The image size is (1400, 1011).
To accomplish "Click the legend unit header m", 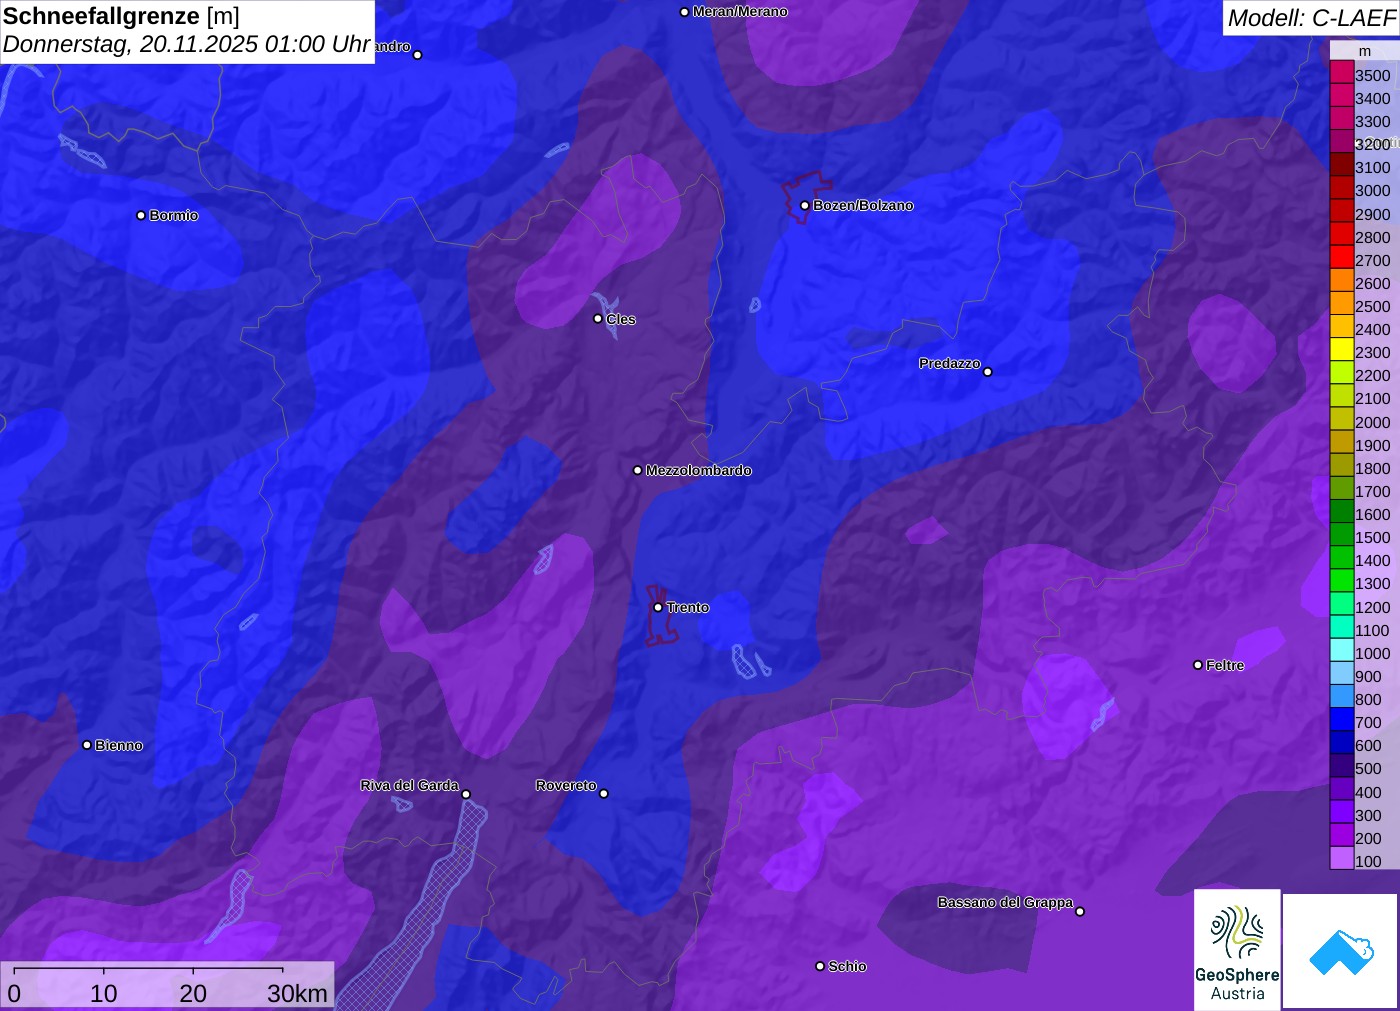I will [x=1365, y=51].
